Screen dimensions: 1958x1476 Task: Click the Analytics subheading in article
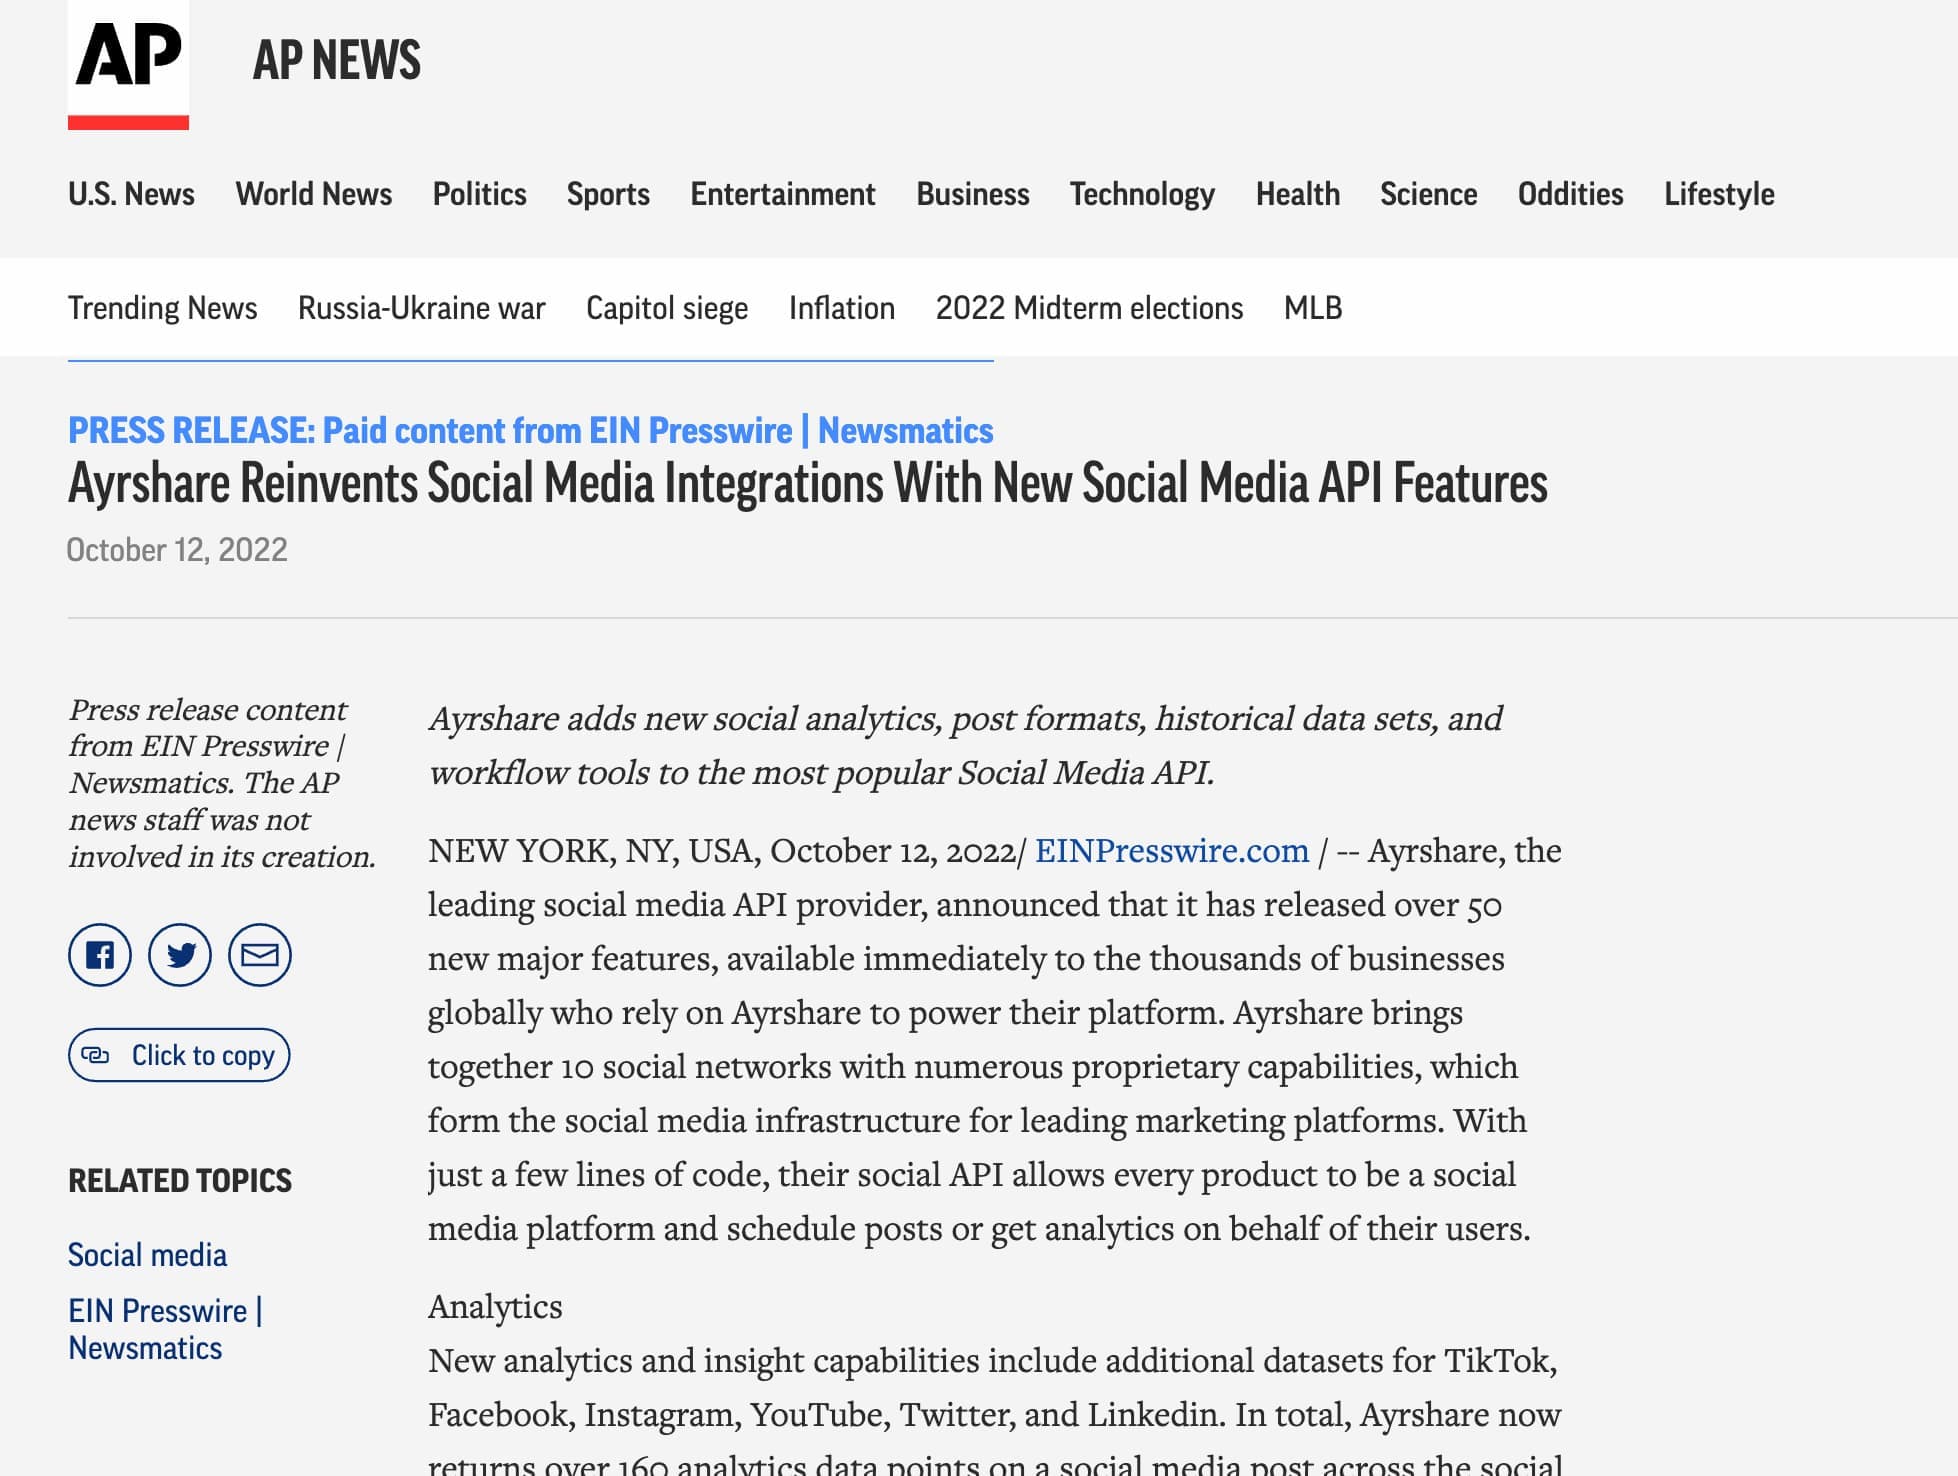pos(495,1306)
